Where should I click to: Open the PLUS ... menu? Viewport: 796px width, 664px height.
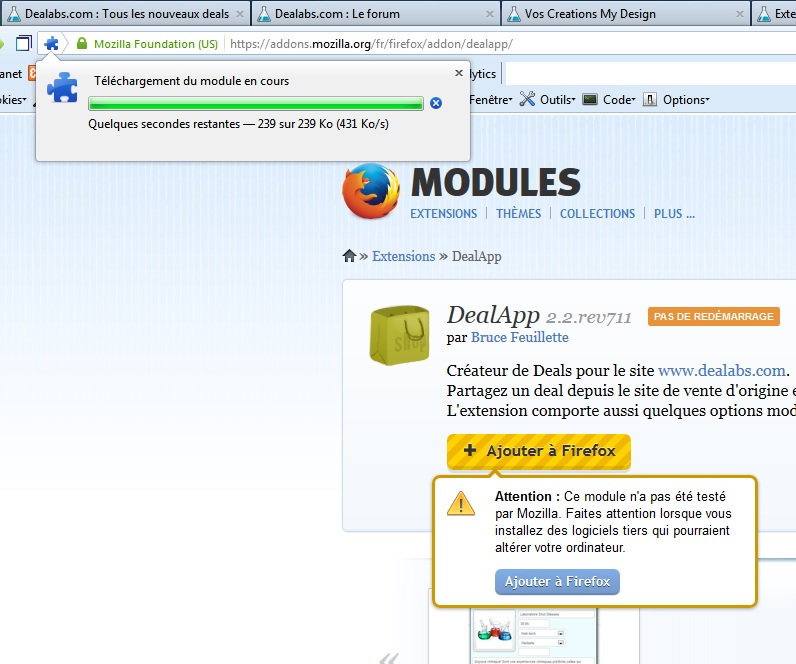point(674,214)
